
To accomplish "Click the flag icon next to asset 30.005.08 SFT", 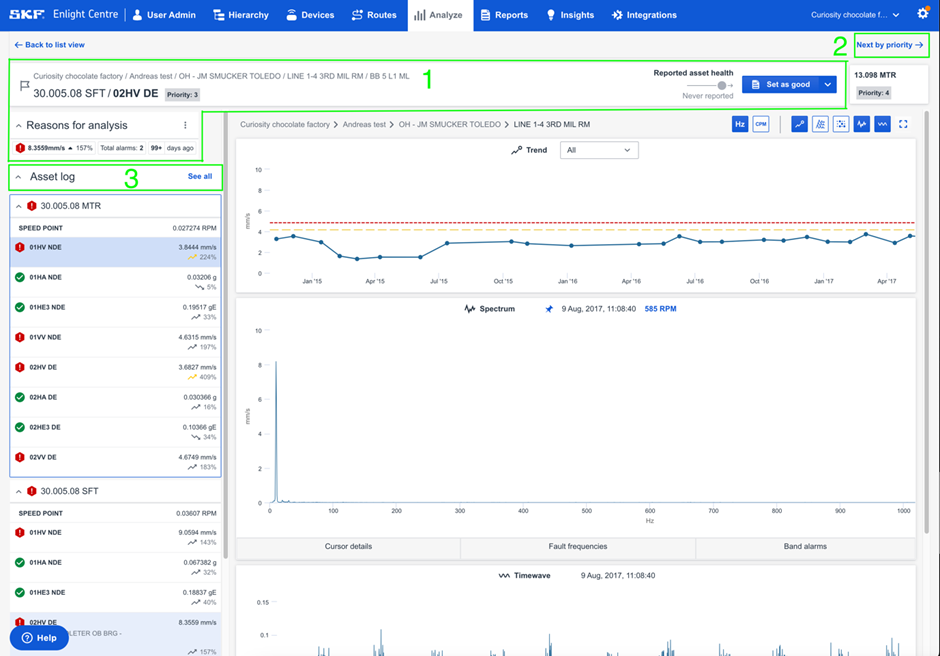I will click(x=24, y=87).
